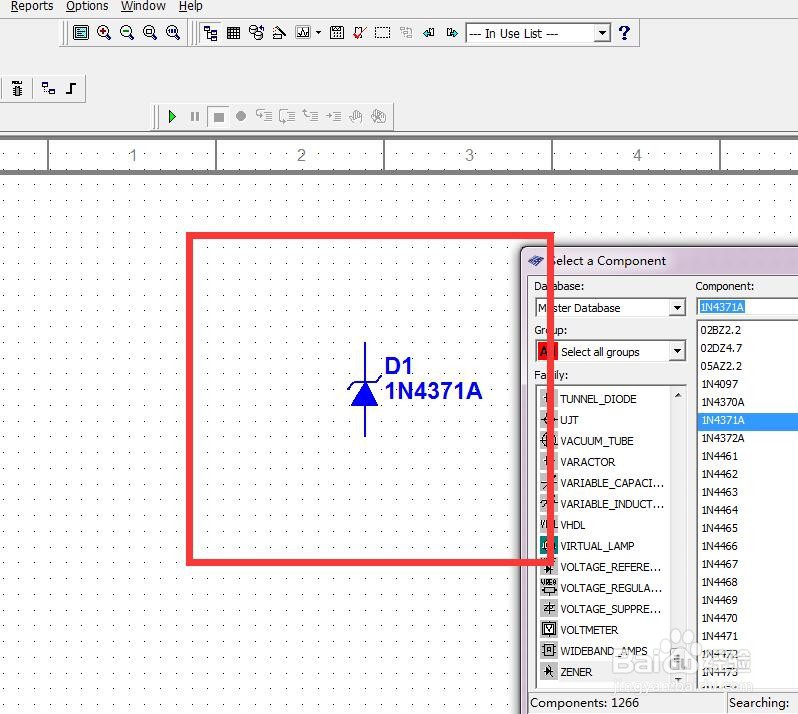Open the Grapher/Analysis icon
Image resolution: width=798 pixels, height=714 pixels.
tap(303, 33)
